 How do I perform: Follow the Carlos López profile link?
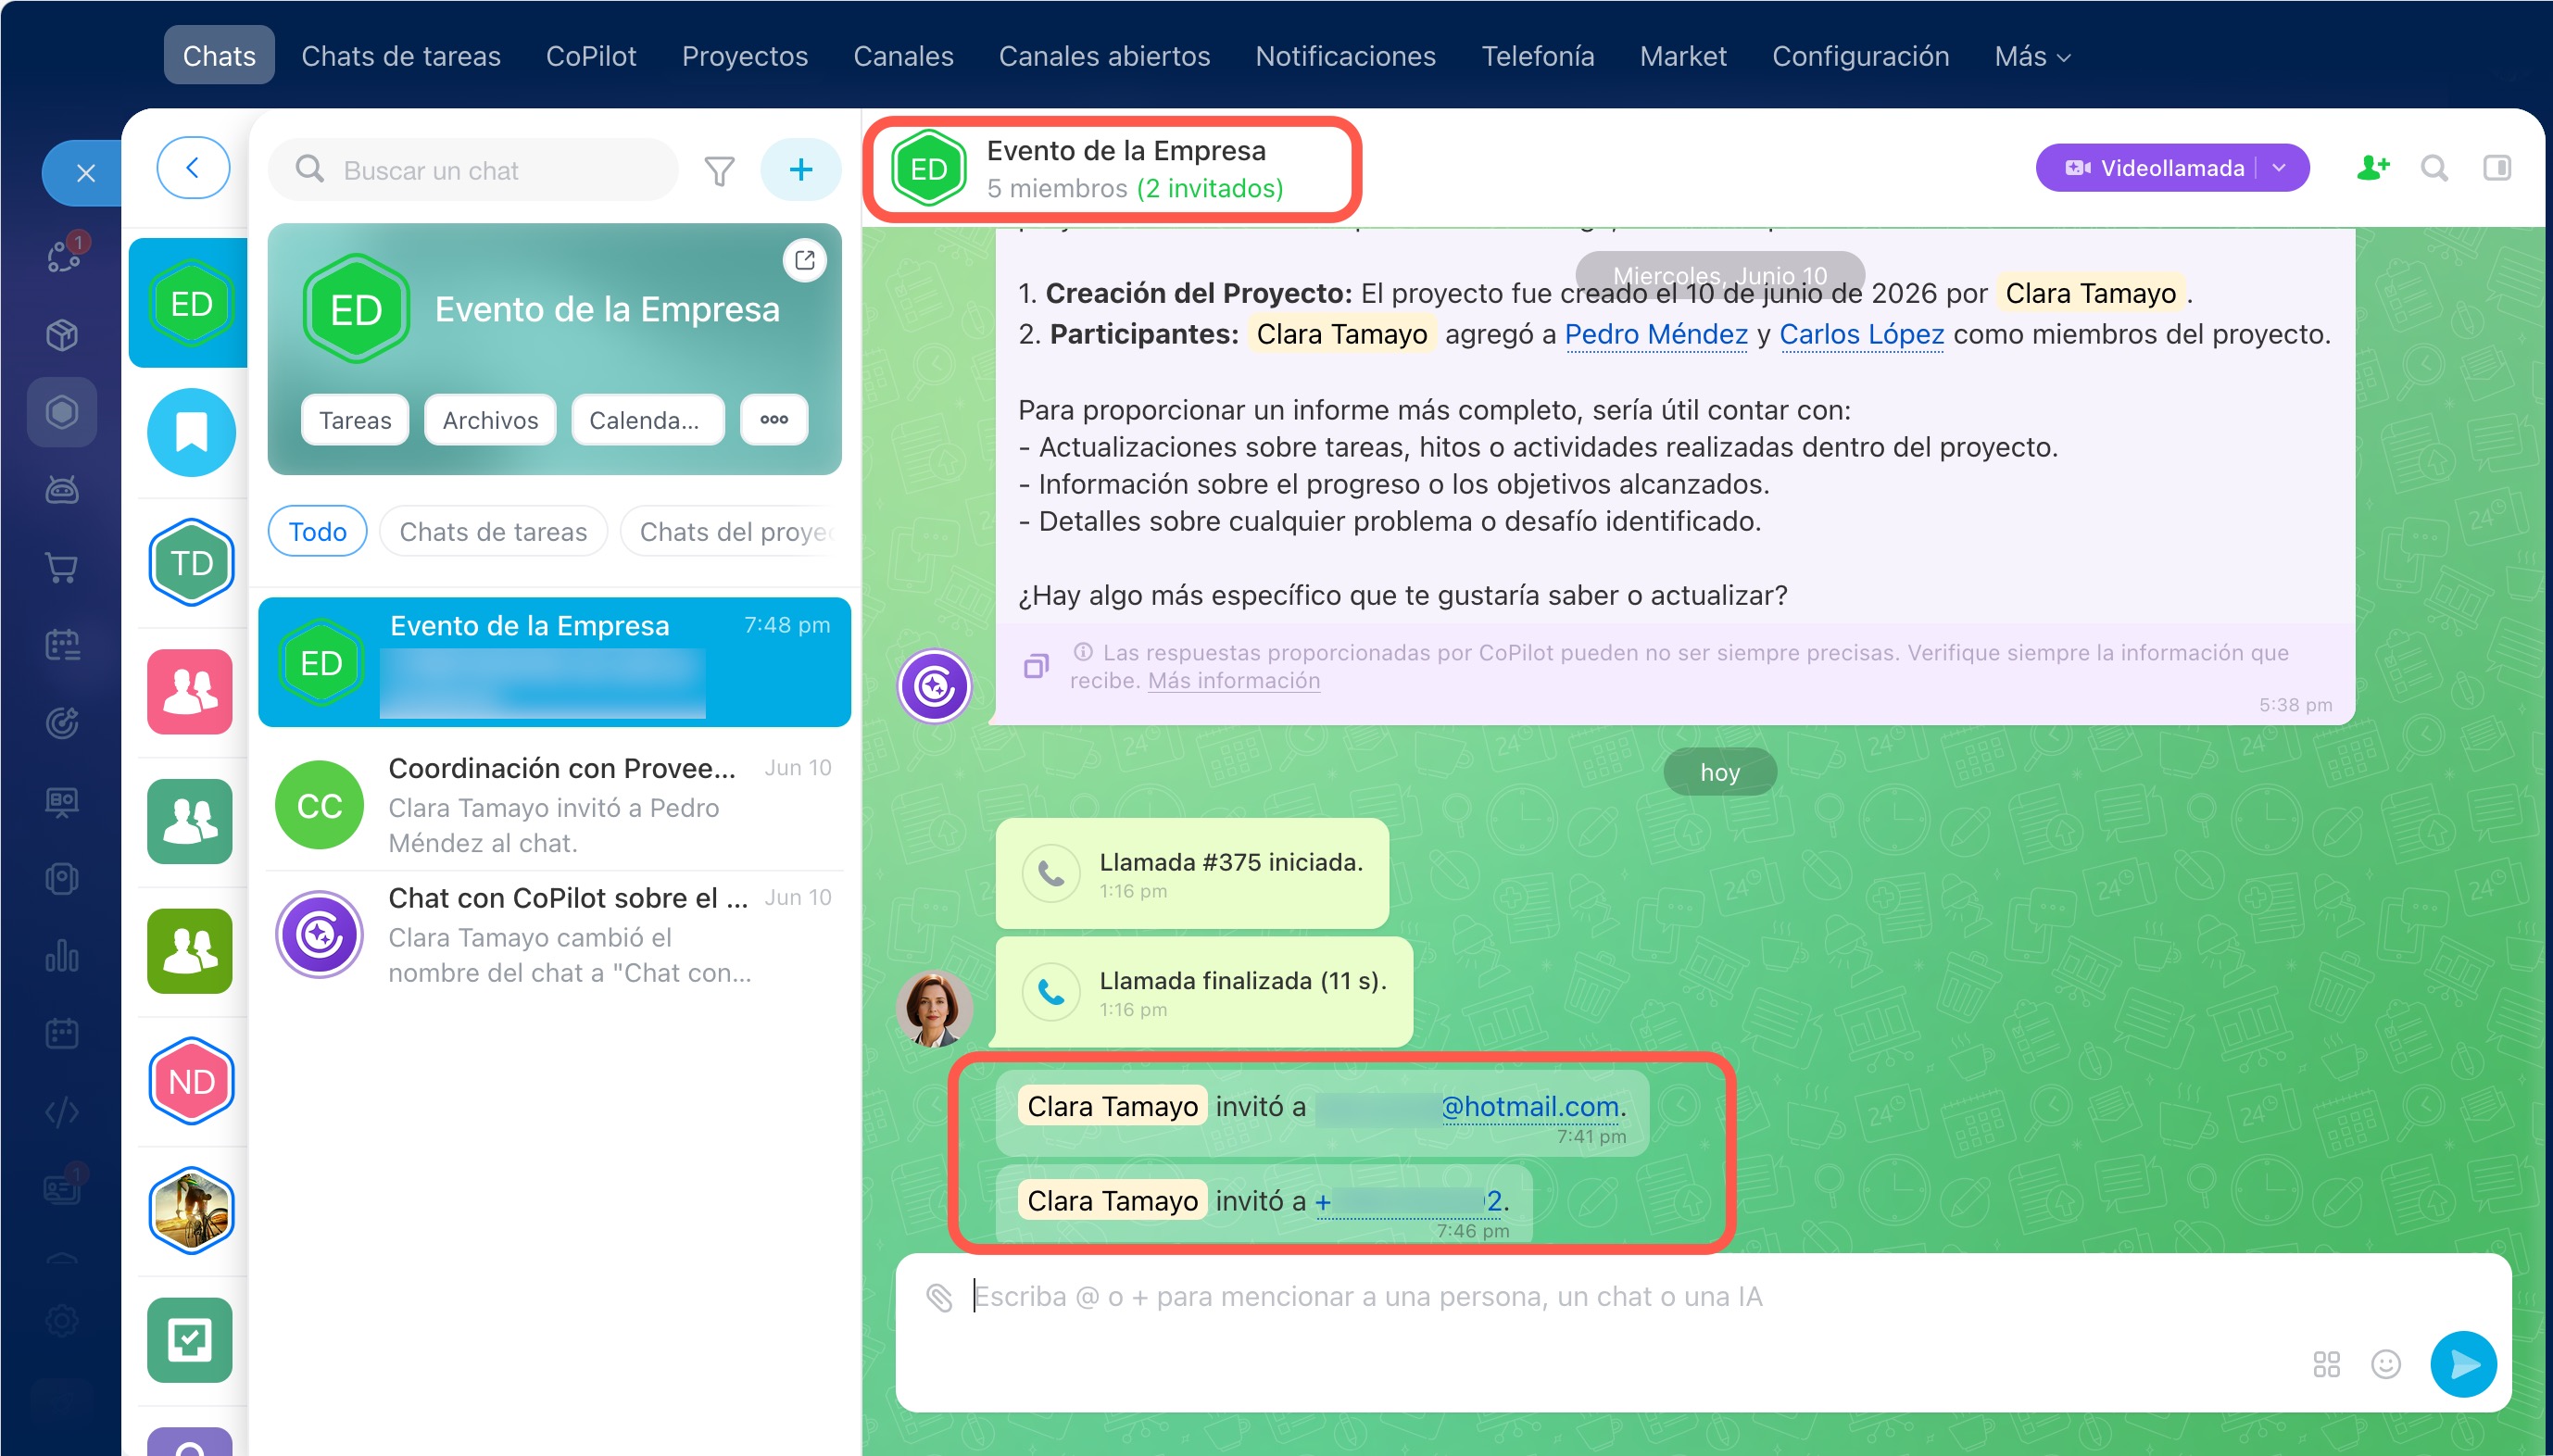[1861, 334]
